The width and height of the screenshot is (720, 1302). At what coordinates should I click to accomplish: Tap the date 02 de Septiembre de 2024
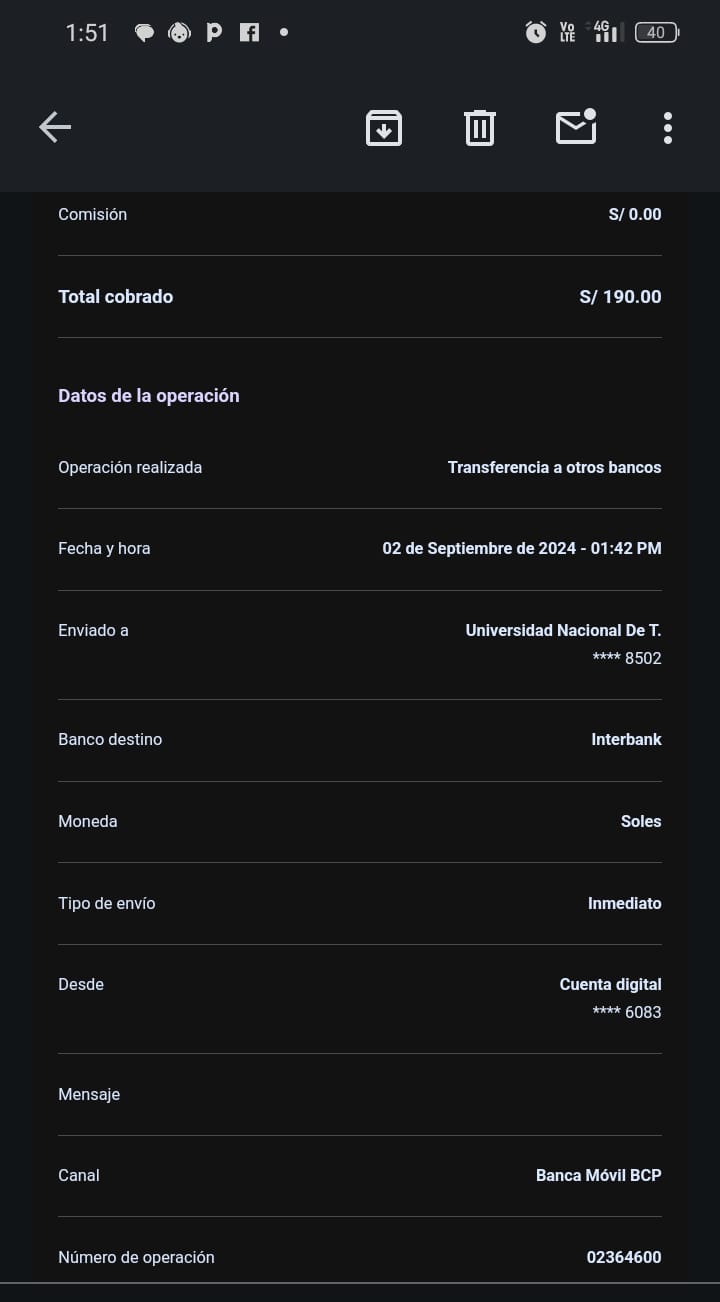click(x=479, y=548)
